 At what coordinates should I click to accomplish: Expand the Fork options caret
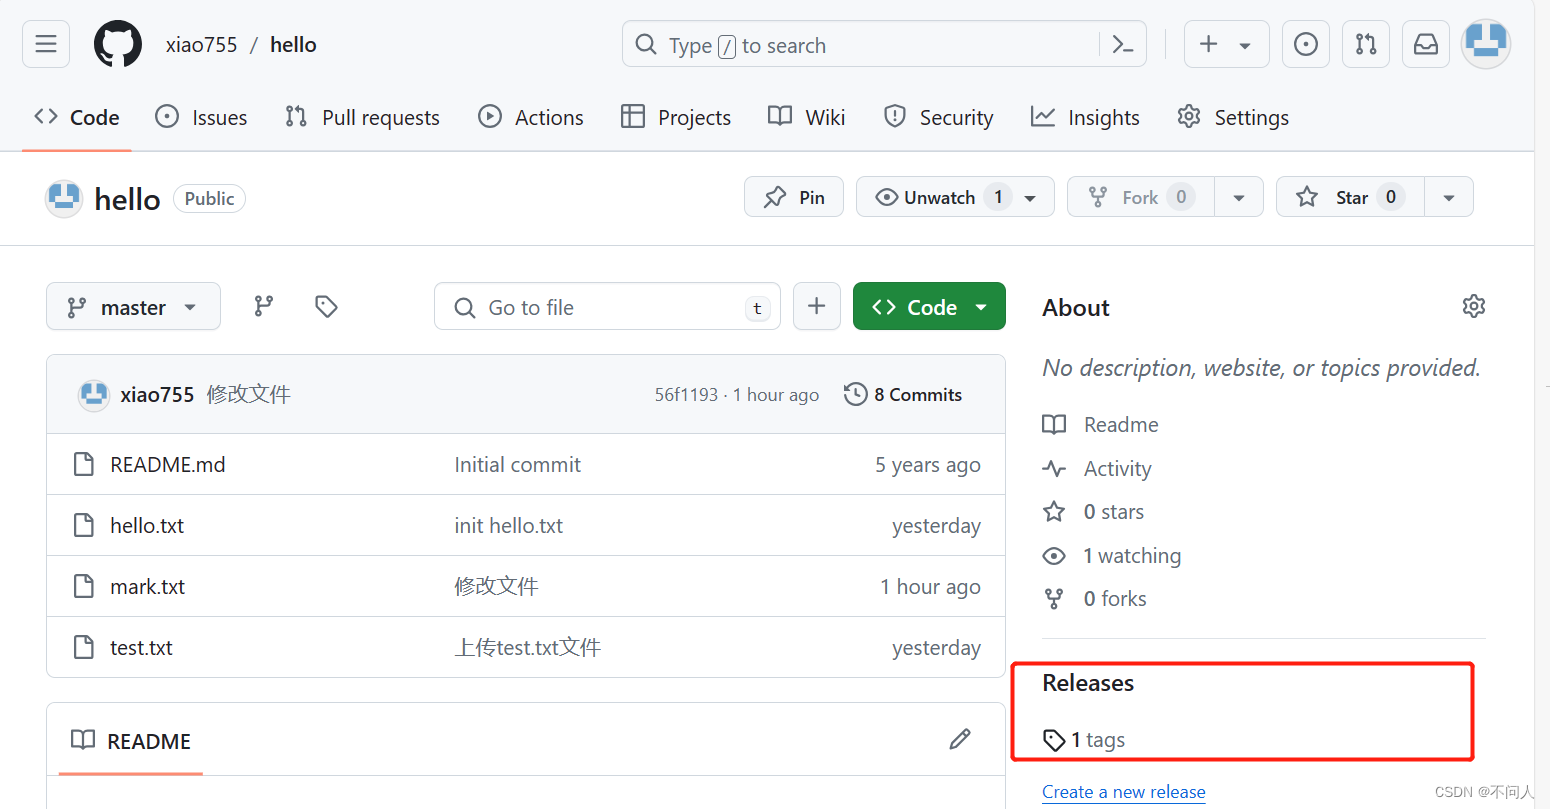coord(1239,197)
